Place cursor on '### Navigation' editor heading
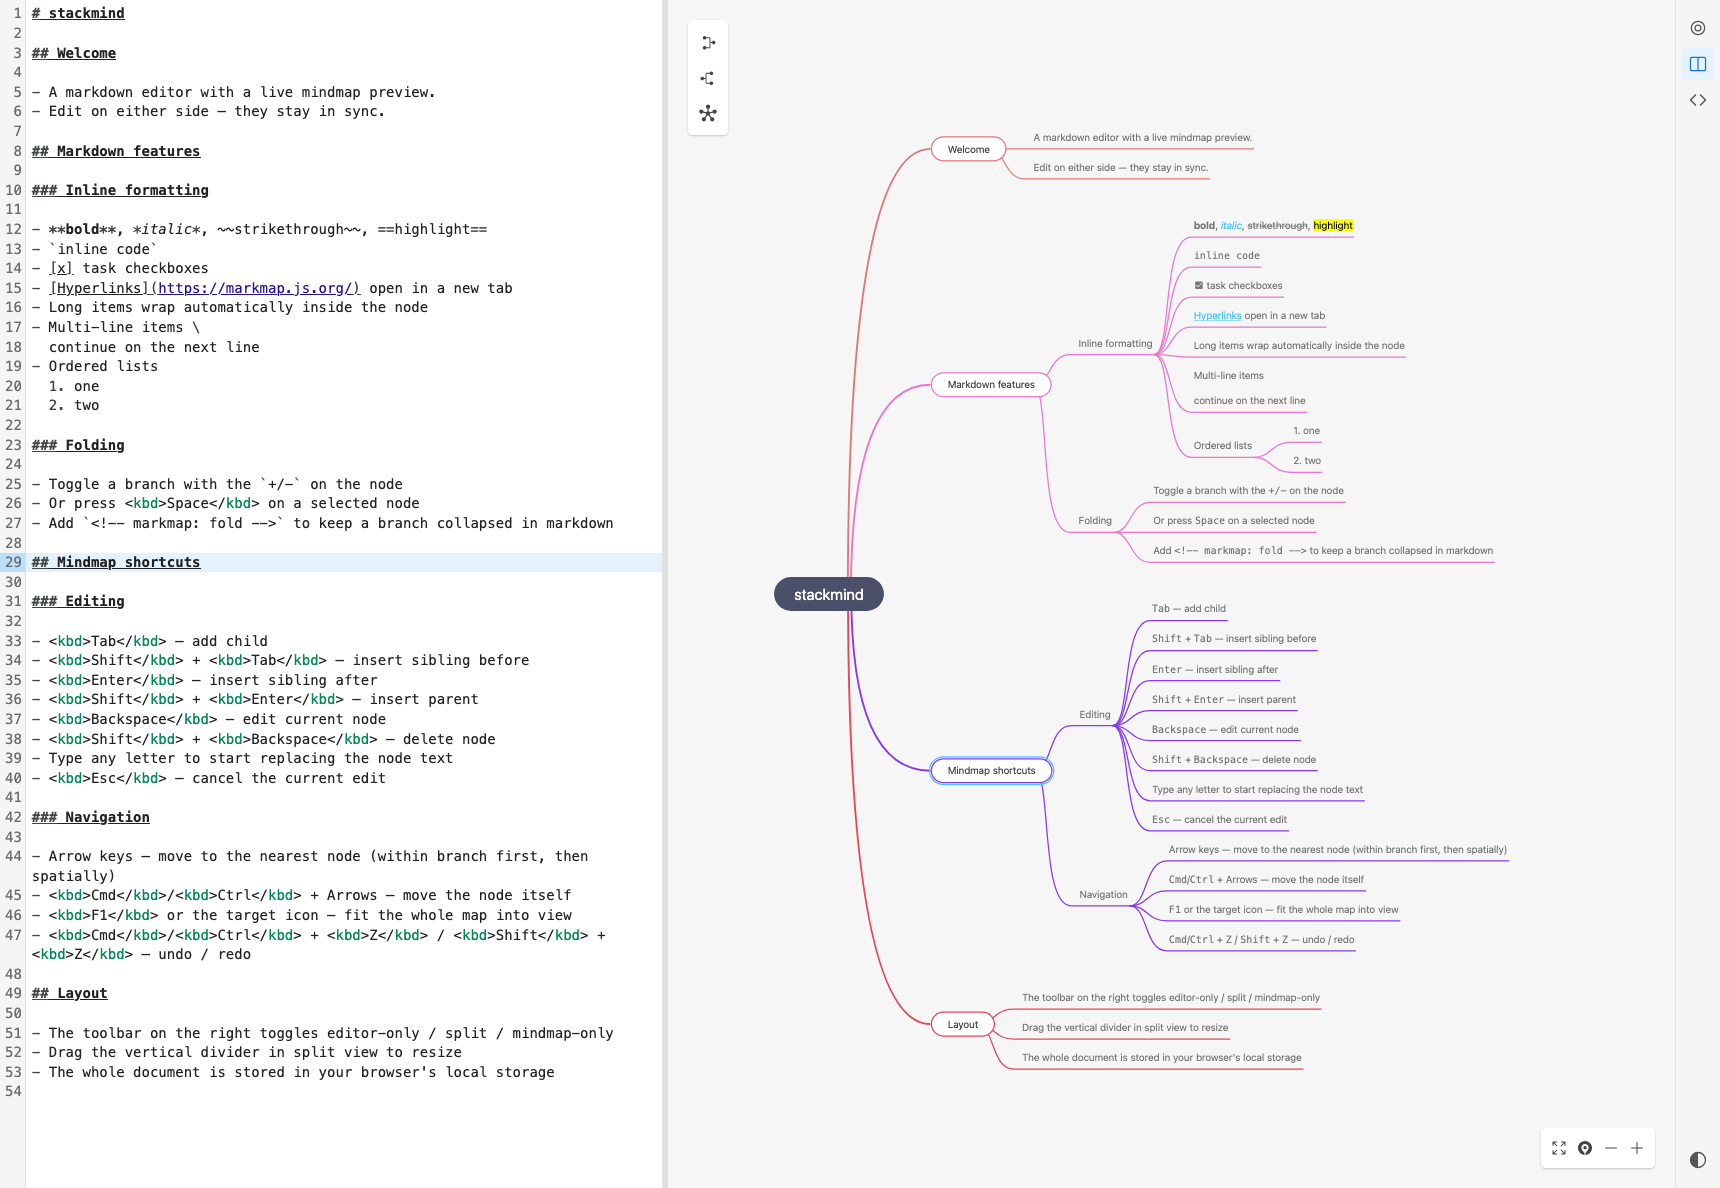Image resolution: width=1720 pixels, height=1188 pixels. coord(91,817)
